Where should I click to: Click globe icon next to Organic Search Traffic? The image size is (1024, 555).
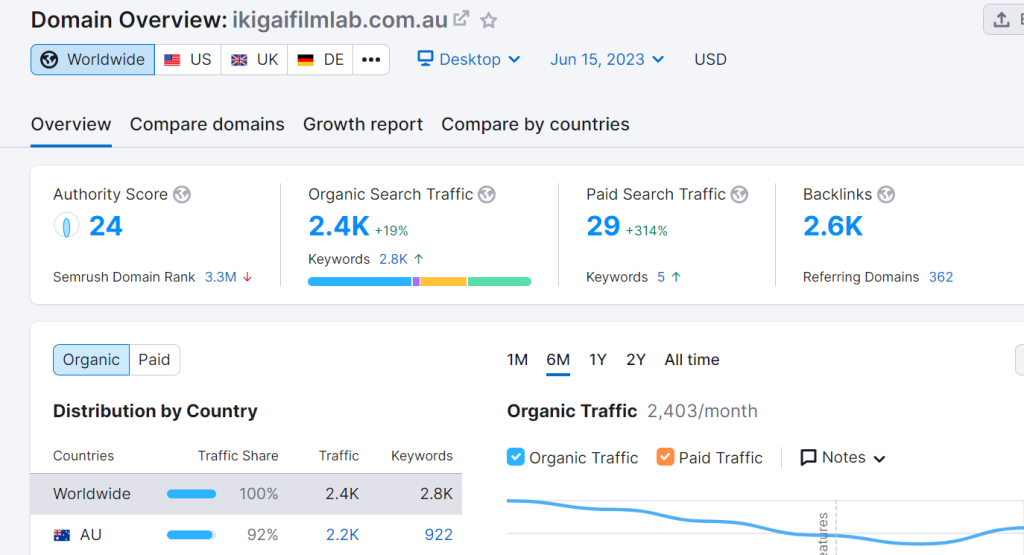pyautogui.click(x=487, y=195)
